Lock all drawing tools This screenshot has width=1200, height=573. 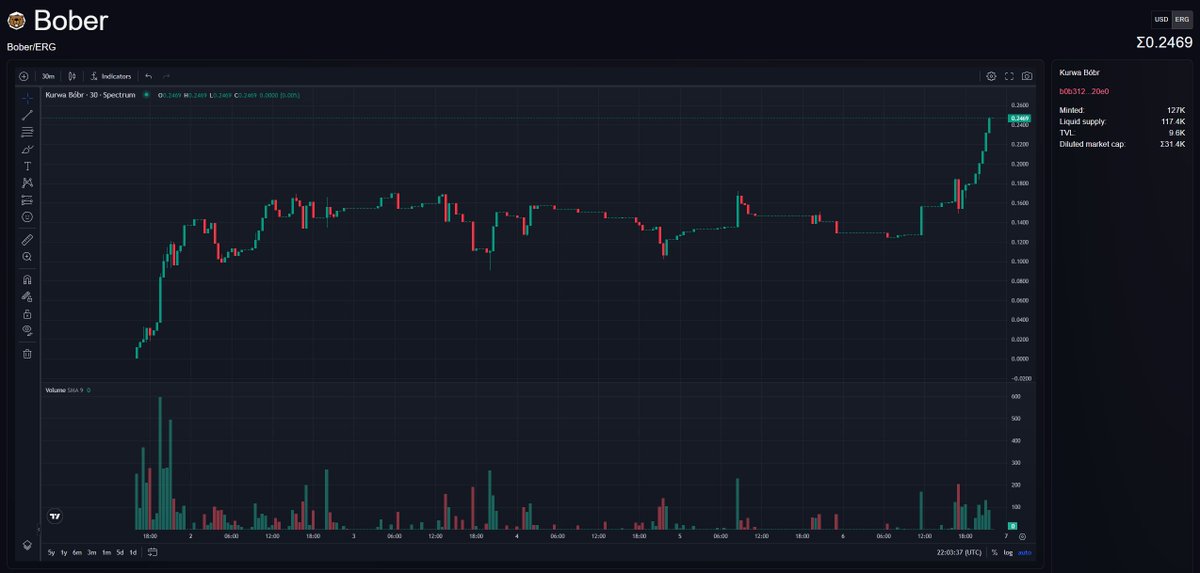[27, 314]
